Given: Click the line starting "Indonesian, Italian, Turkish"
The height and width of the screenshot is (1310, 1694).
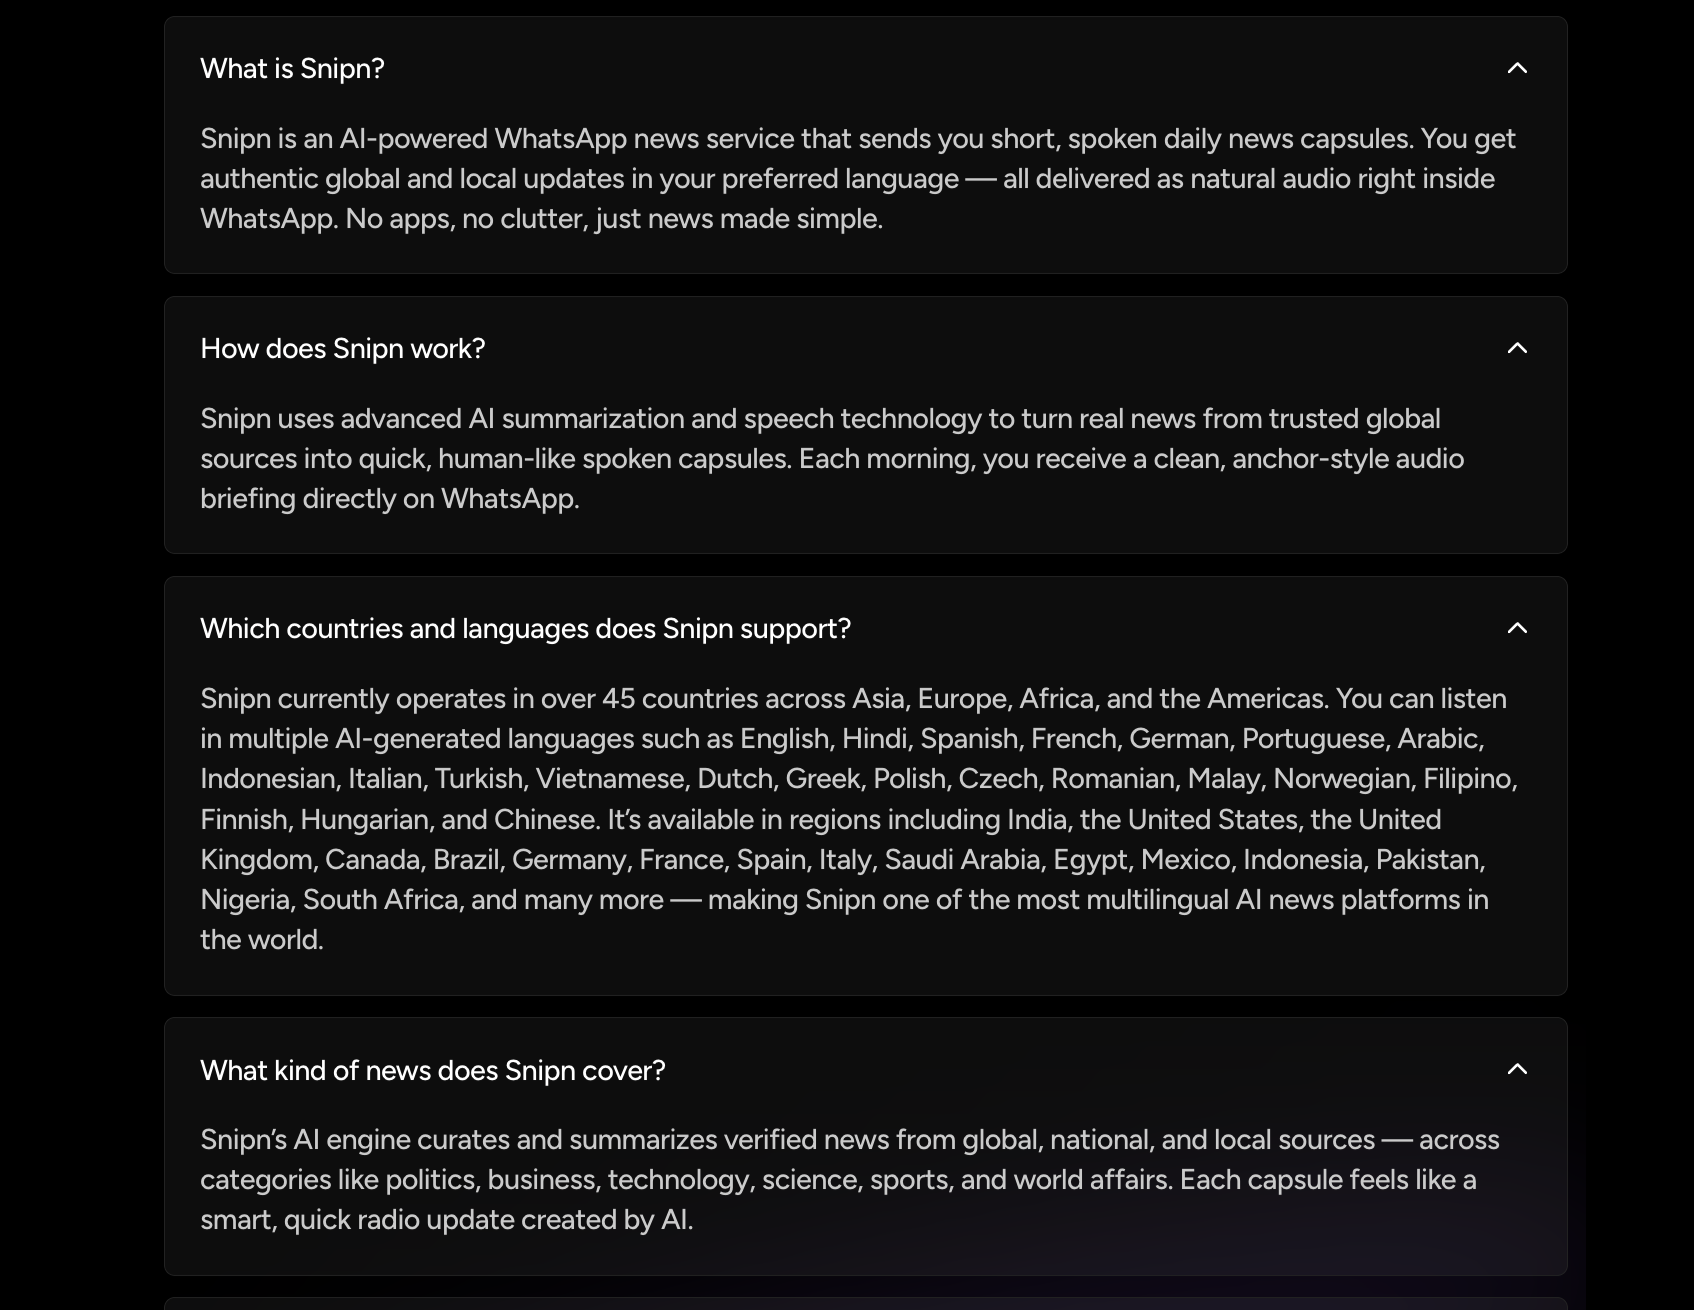Looking at the screenshot, I should [858, 779].
